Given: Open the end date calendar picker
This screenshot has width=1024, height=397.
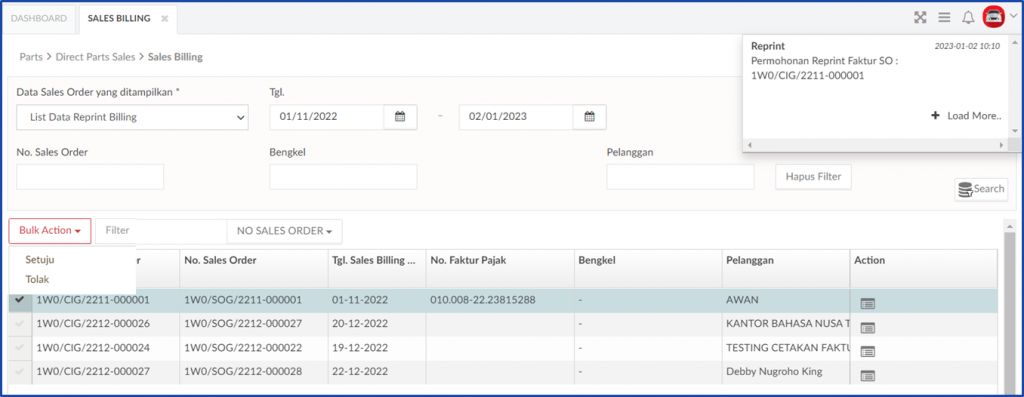Looking at the screenshot, I should click(x=589, y=117).
